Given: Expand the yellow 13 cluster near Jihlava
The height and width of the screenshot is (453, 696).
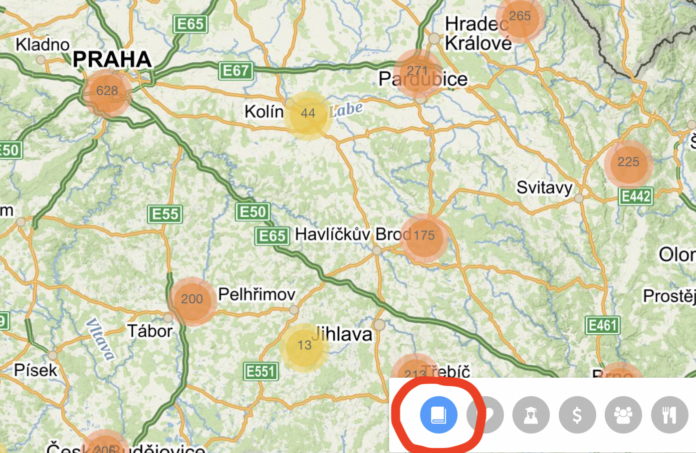Looking at the screenshot, I should (304, 347).
